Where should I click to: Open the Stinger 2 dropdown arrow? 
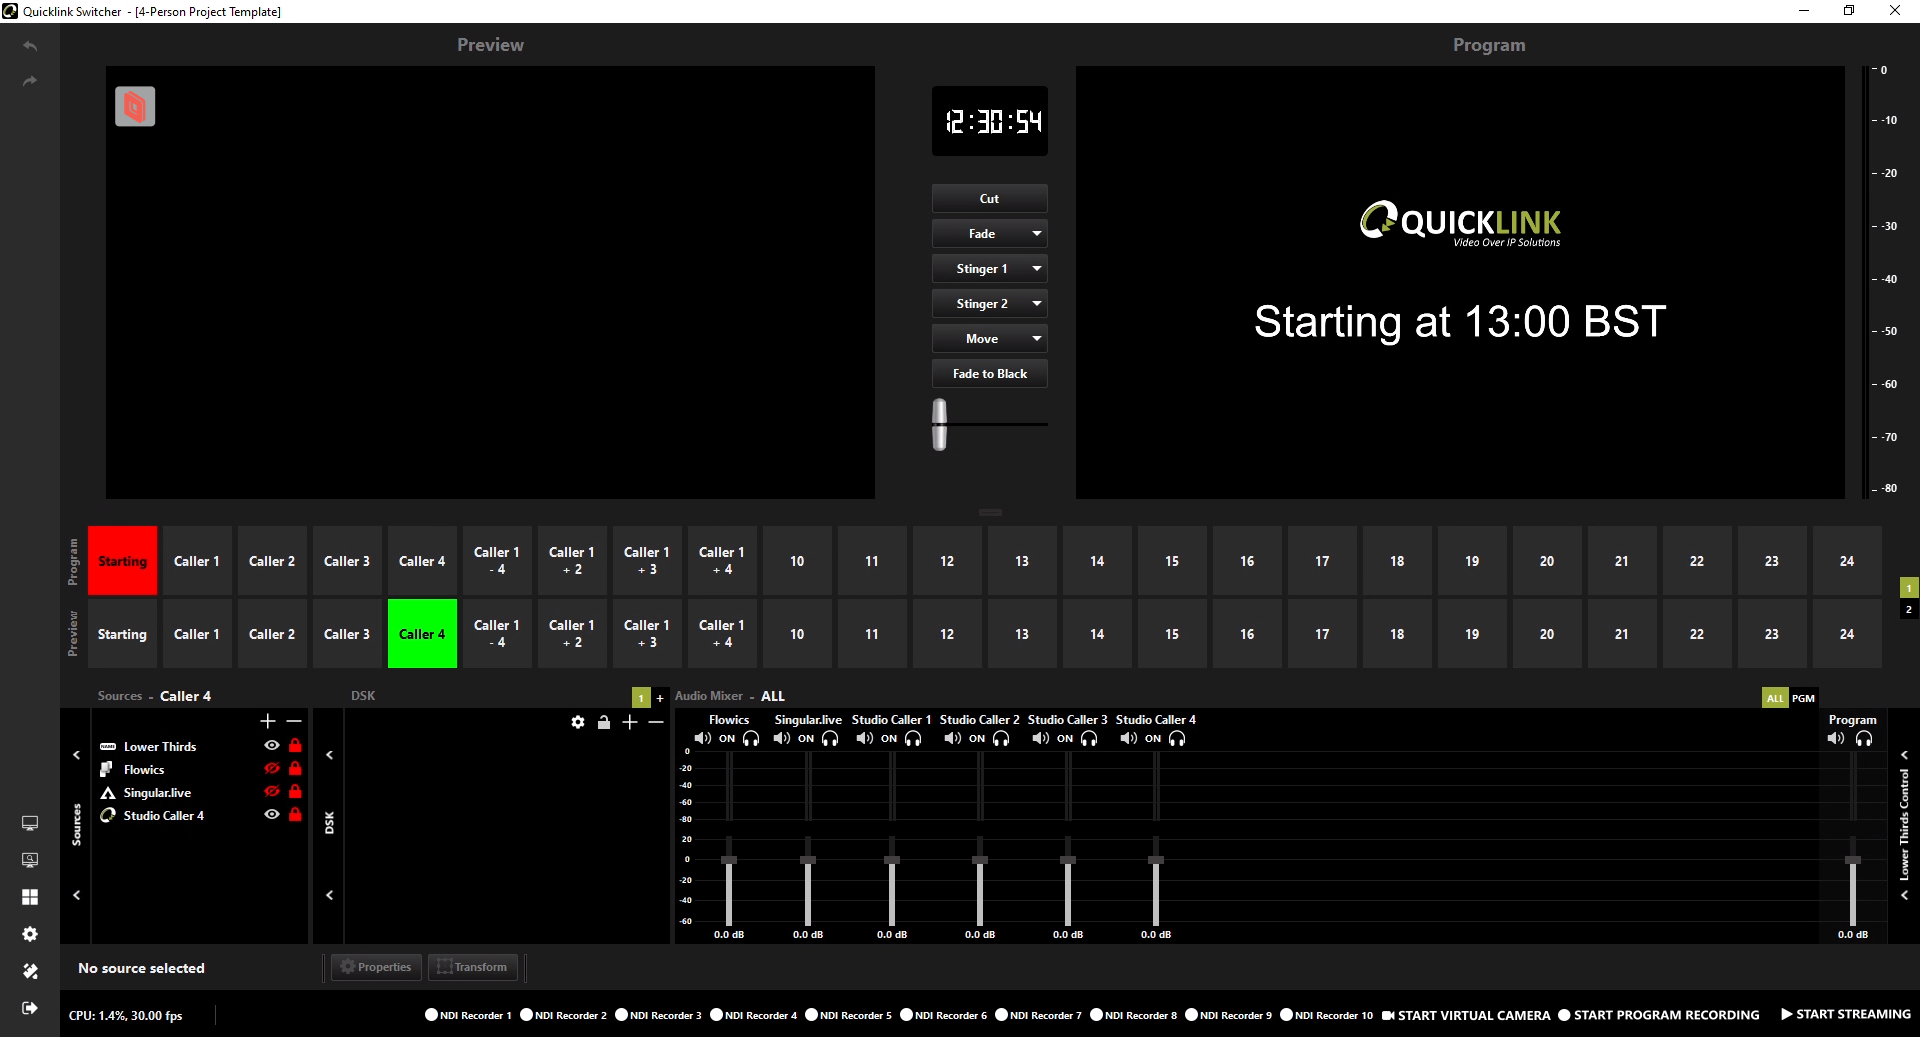(1037, 304)
